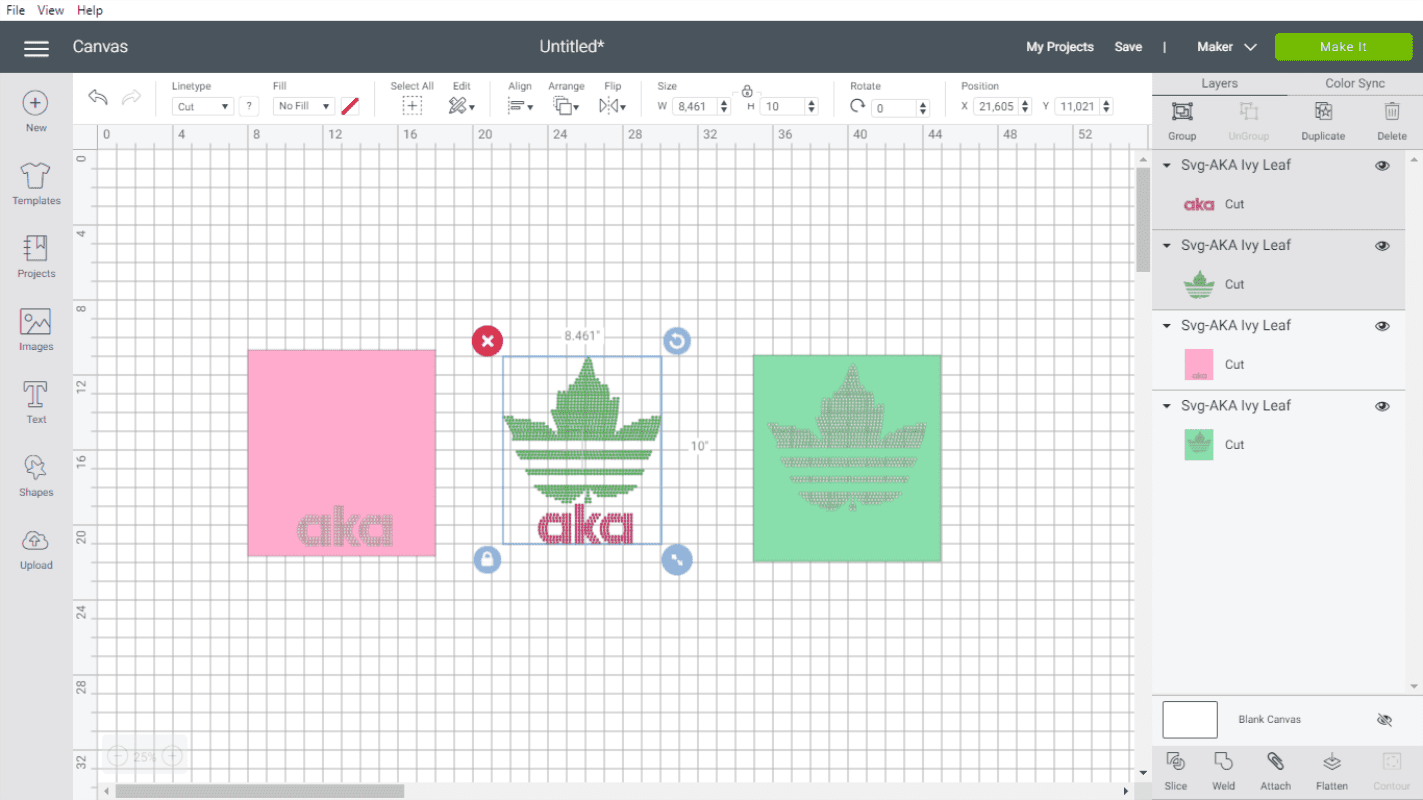Click the lock handle on selection
1423x800 pixels.
pos(487,560)
